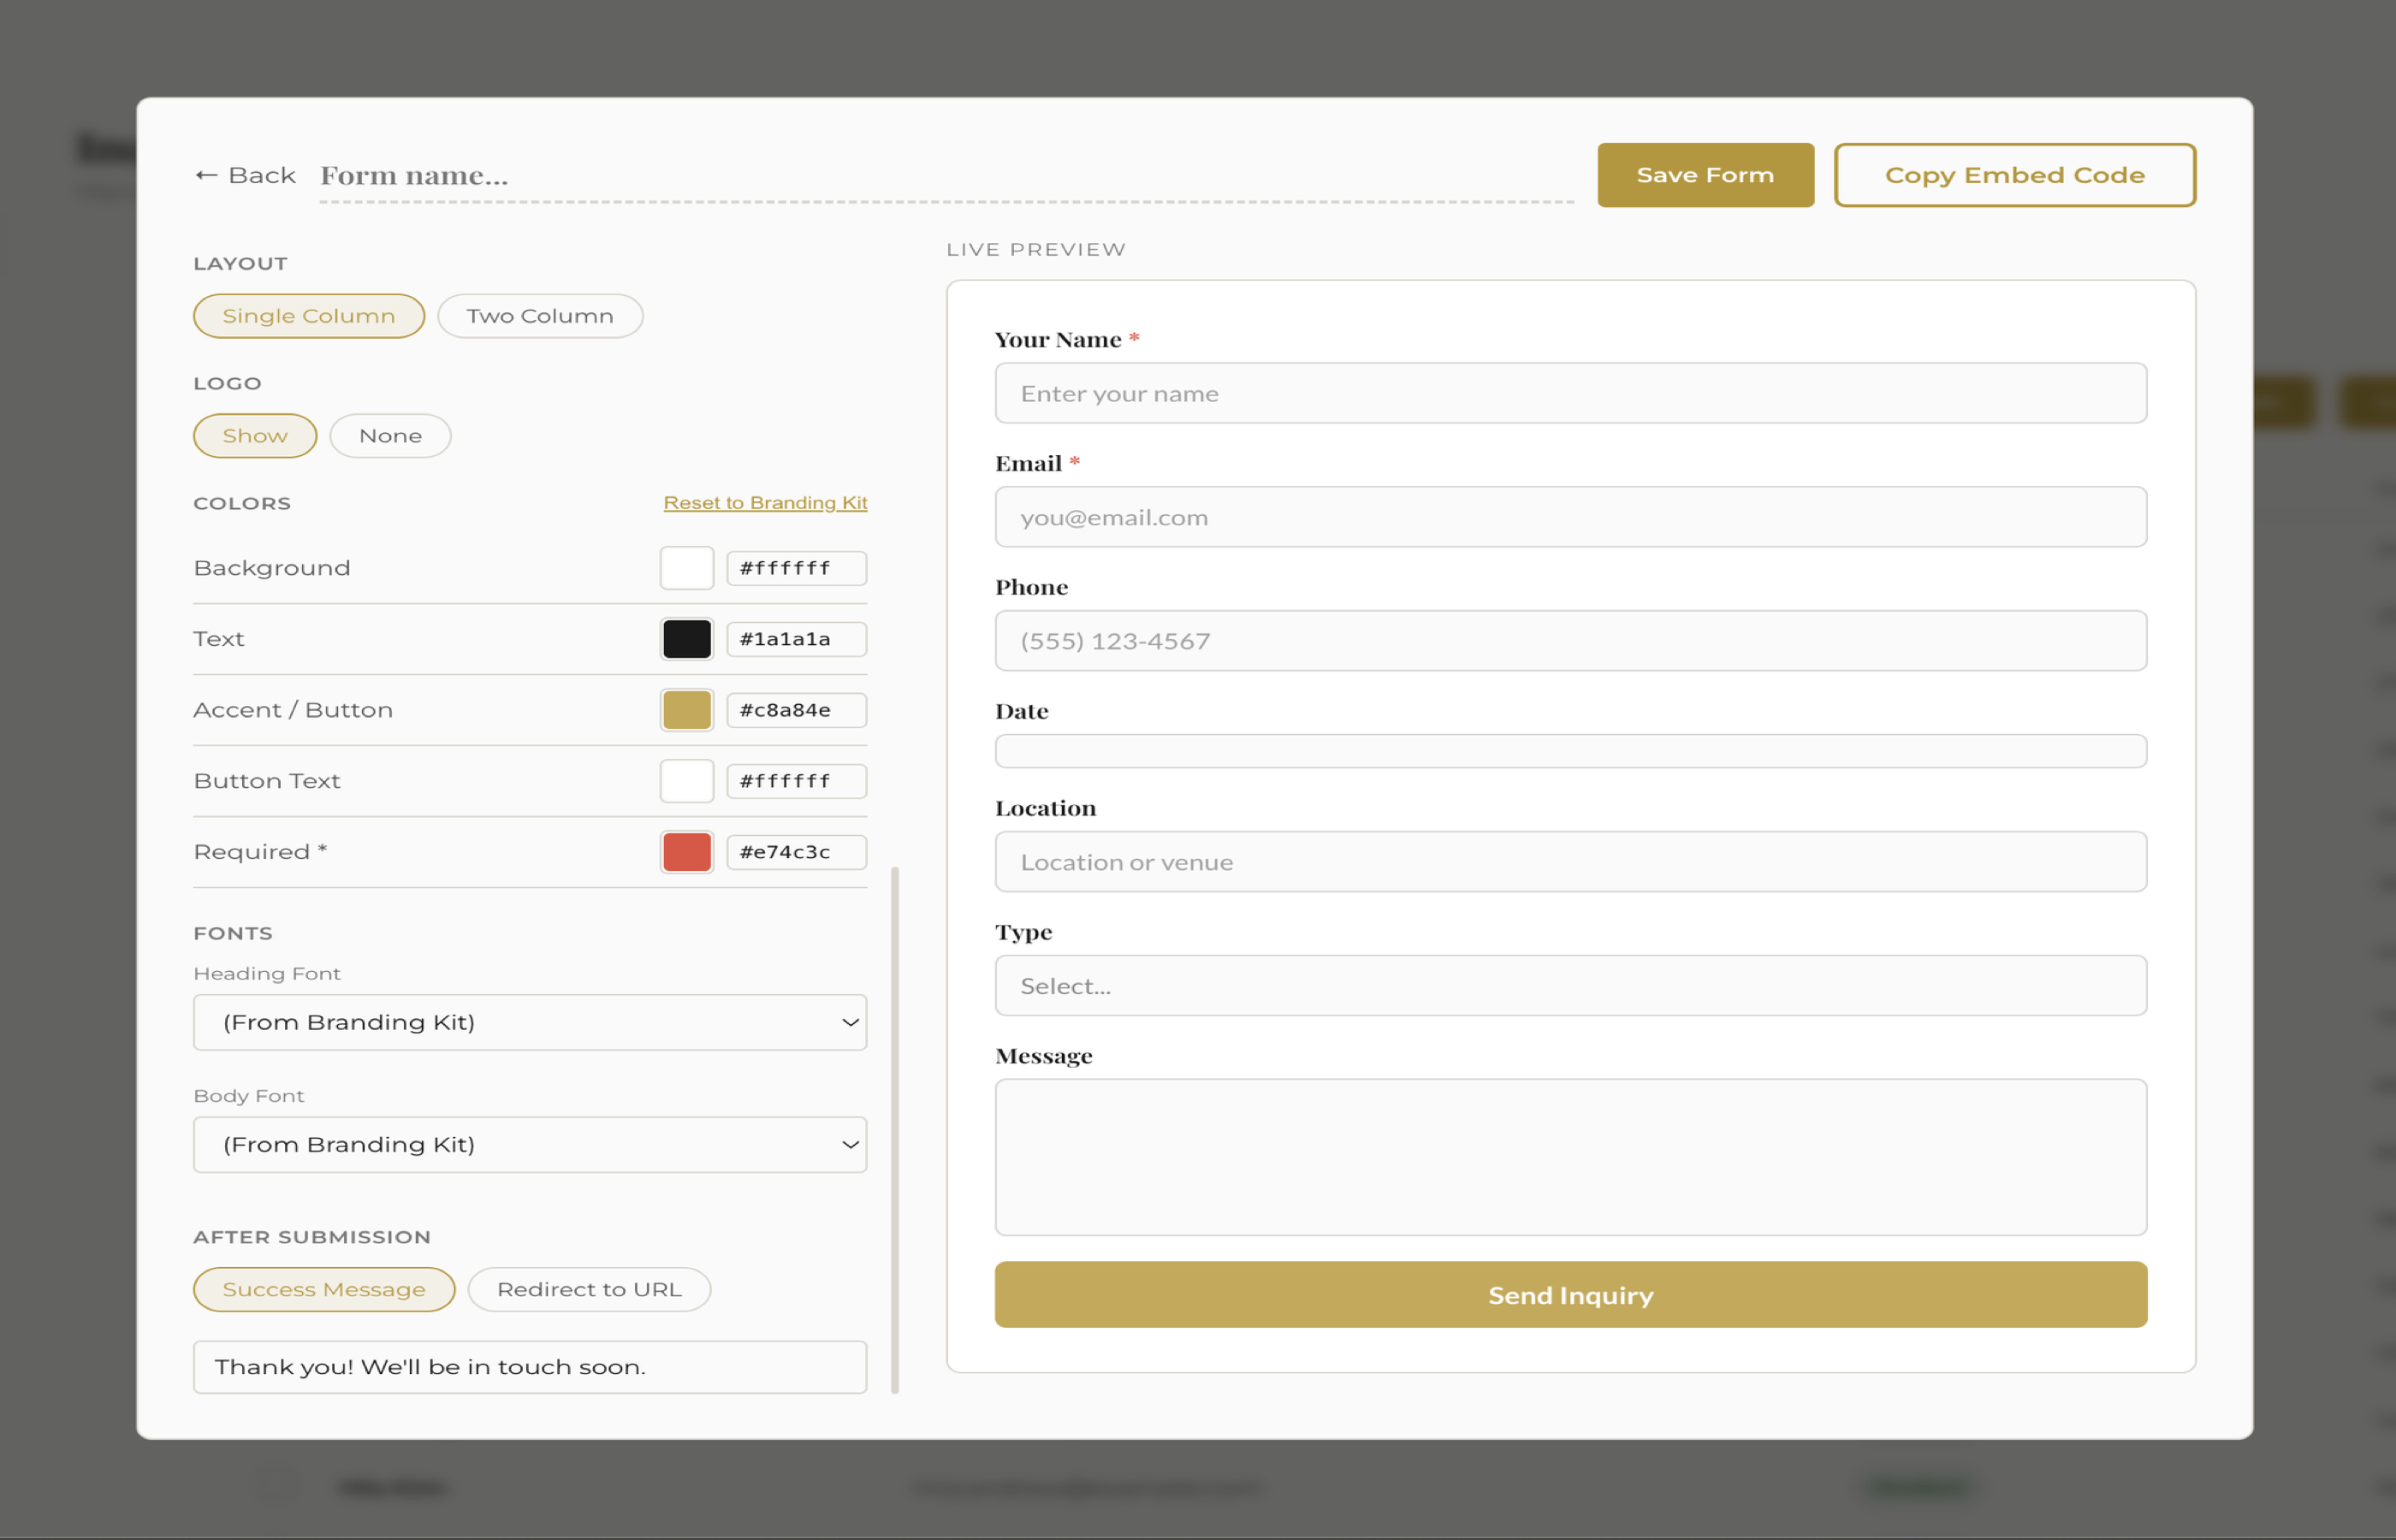Edit the thank you success message text
Screen dimensions: 2396x1540
(x=529, y=1367)
